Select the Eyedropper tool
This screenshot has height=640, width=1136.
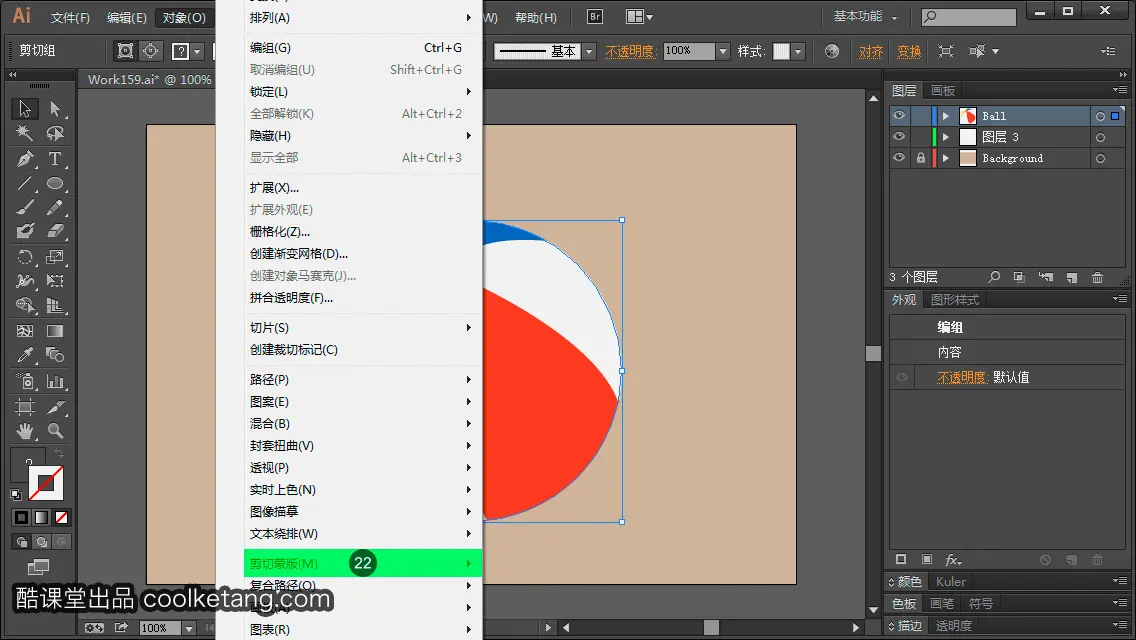[25, 355]
